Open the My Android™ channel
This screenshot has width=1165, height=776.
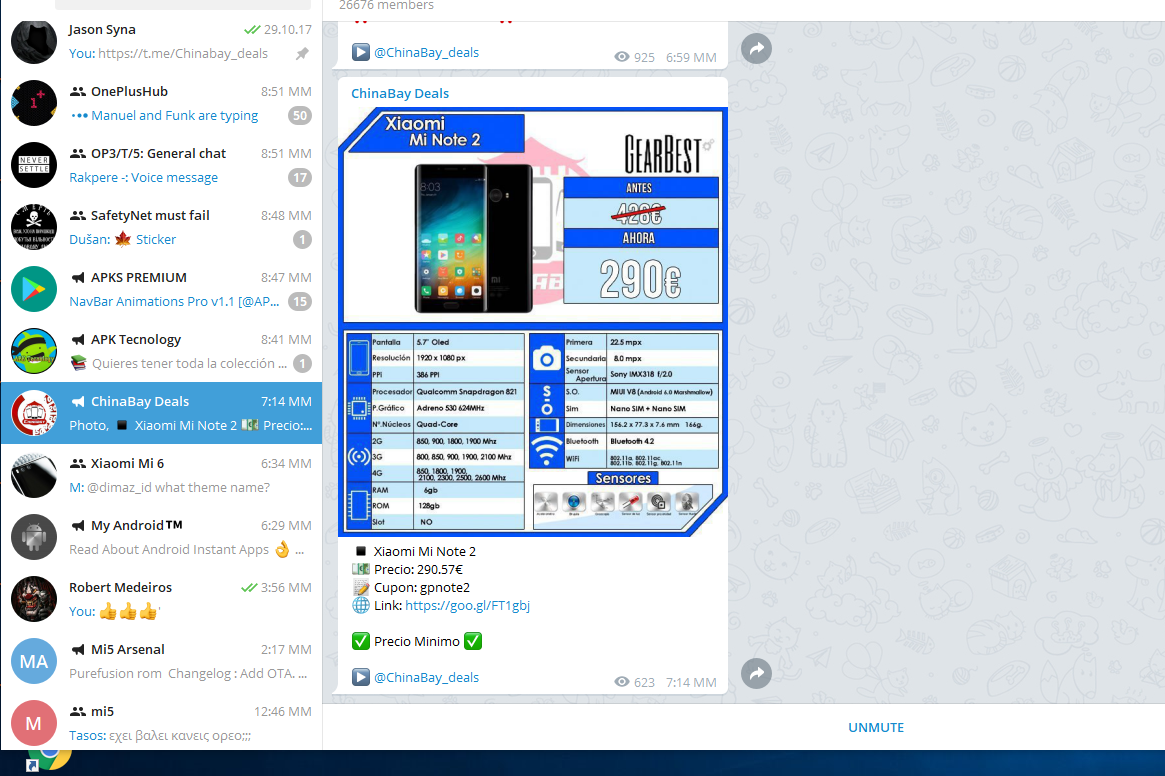(x=161, y=537)
